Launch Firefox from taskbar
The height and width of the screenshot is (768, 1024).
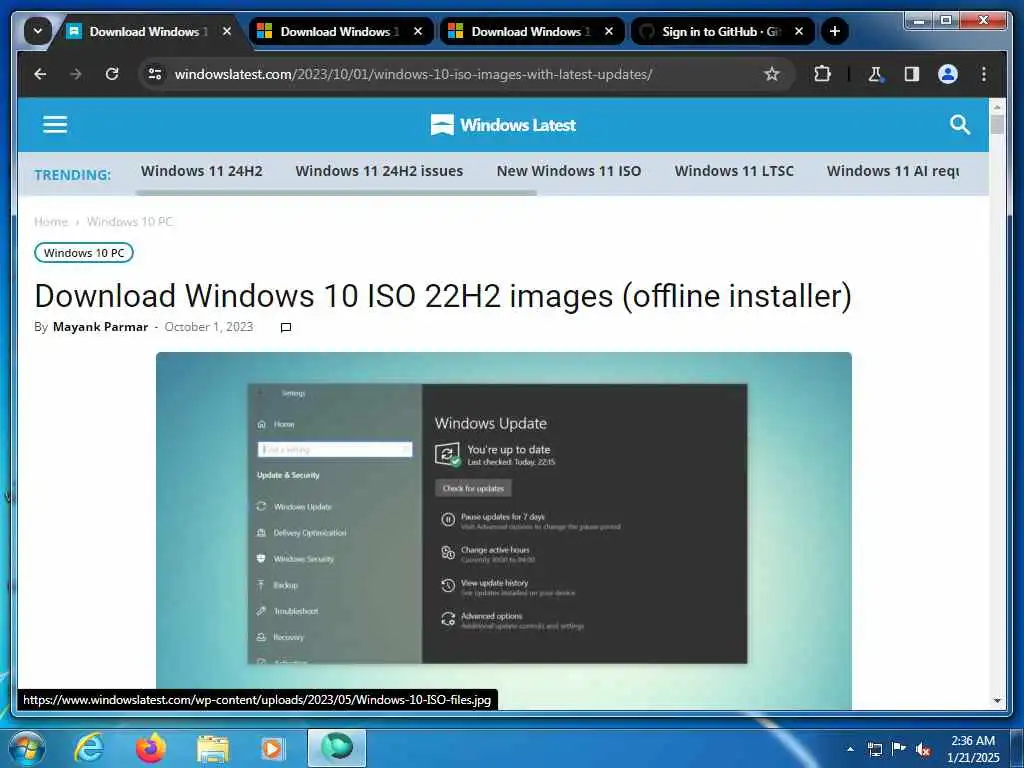tap(150, 748)
